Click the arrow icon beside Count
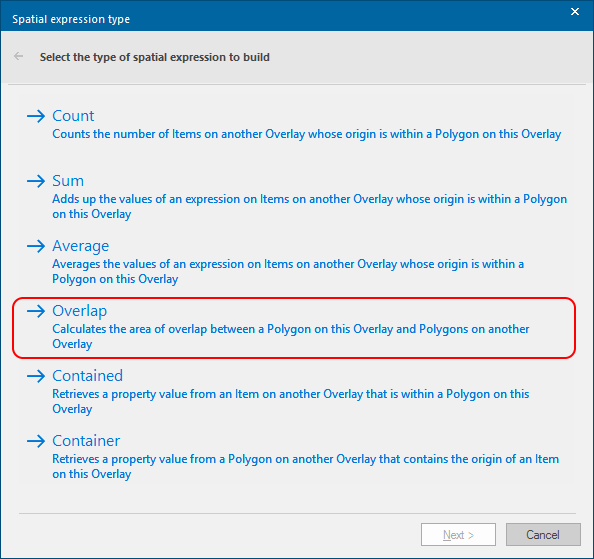 coord(36,116)
